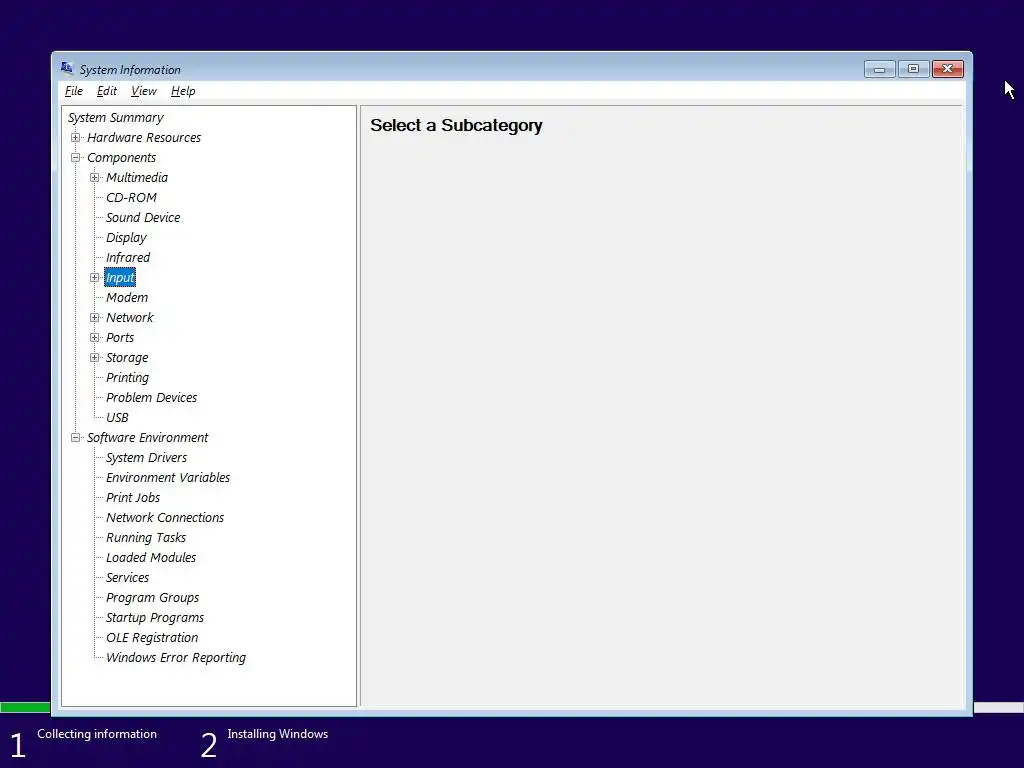Expand the Hardware Resources node
Screen dimensions: 1024x768
(x=76, y=138)
